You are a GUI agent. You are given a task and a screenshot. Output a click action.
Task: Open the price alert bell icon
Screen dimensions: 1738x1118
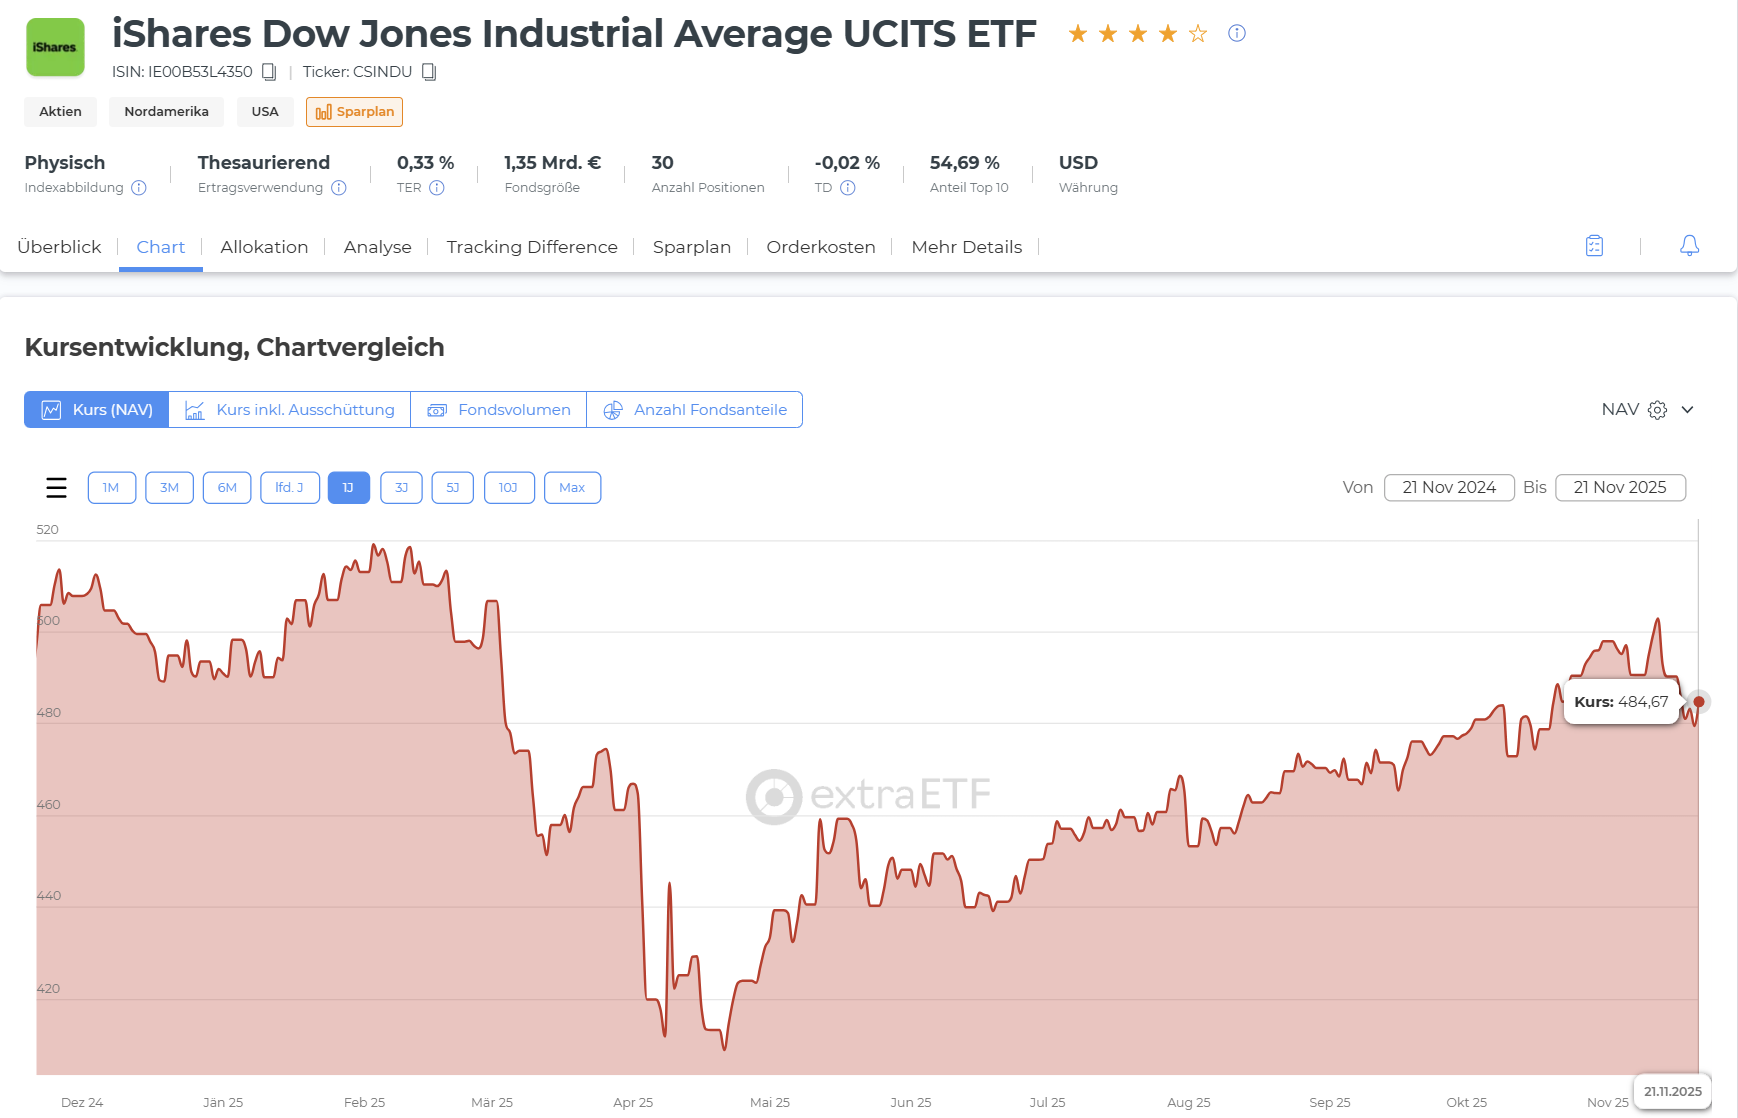click(x=1689, y=246)
